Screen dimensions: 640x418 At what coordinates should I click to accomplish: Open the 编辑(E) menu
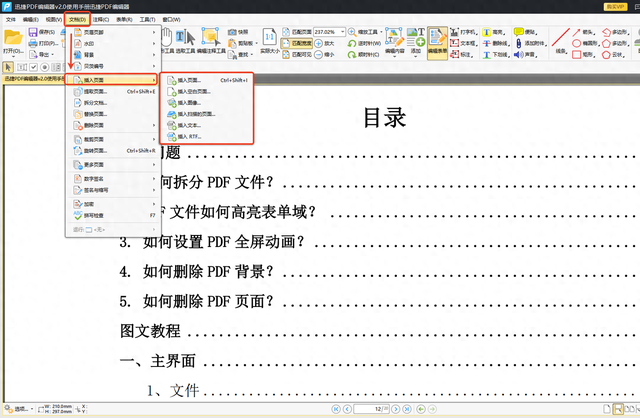click(x=31, y=19)
